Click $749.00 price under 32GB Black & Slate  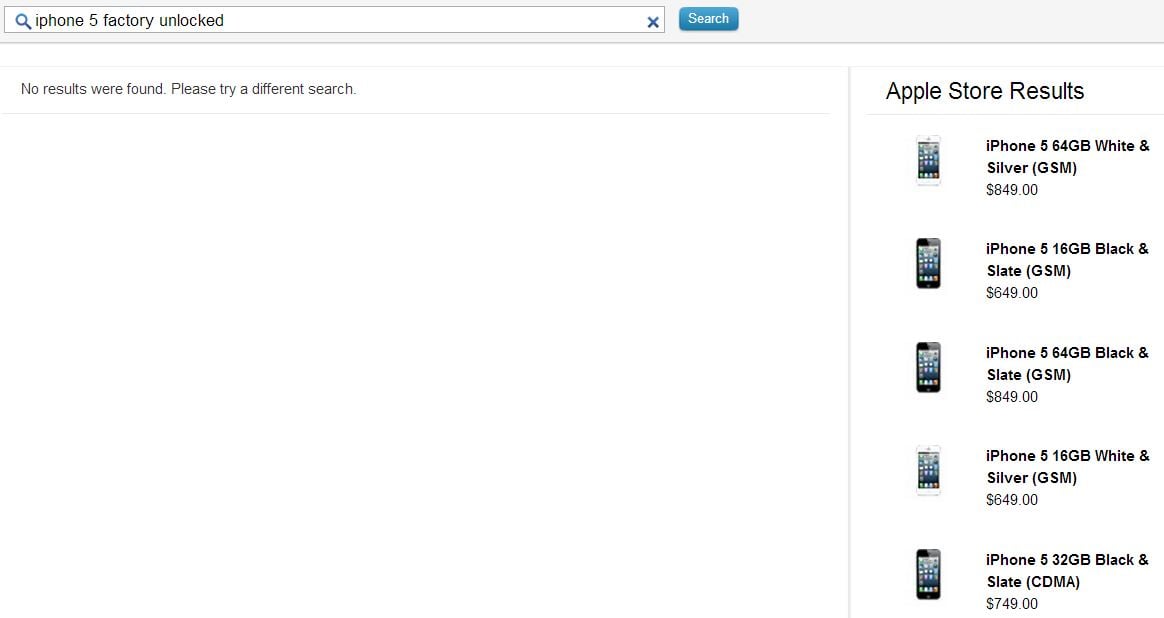tap(1012, 604)
